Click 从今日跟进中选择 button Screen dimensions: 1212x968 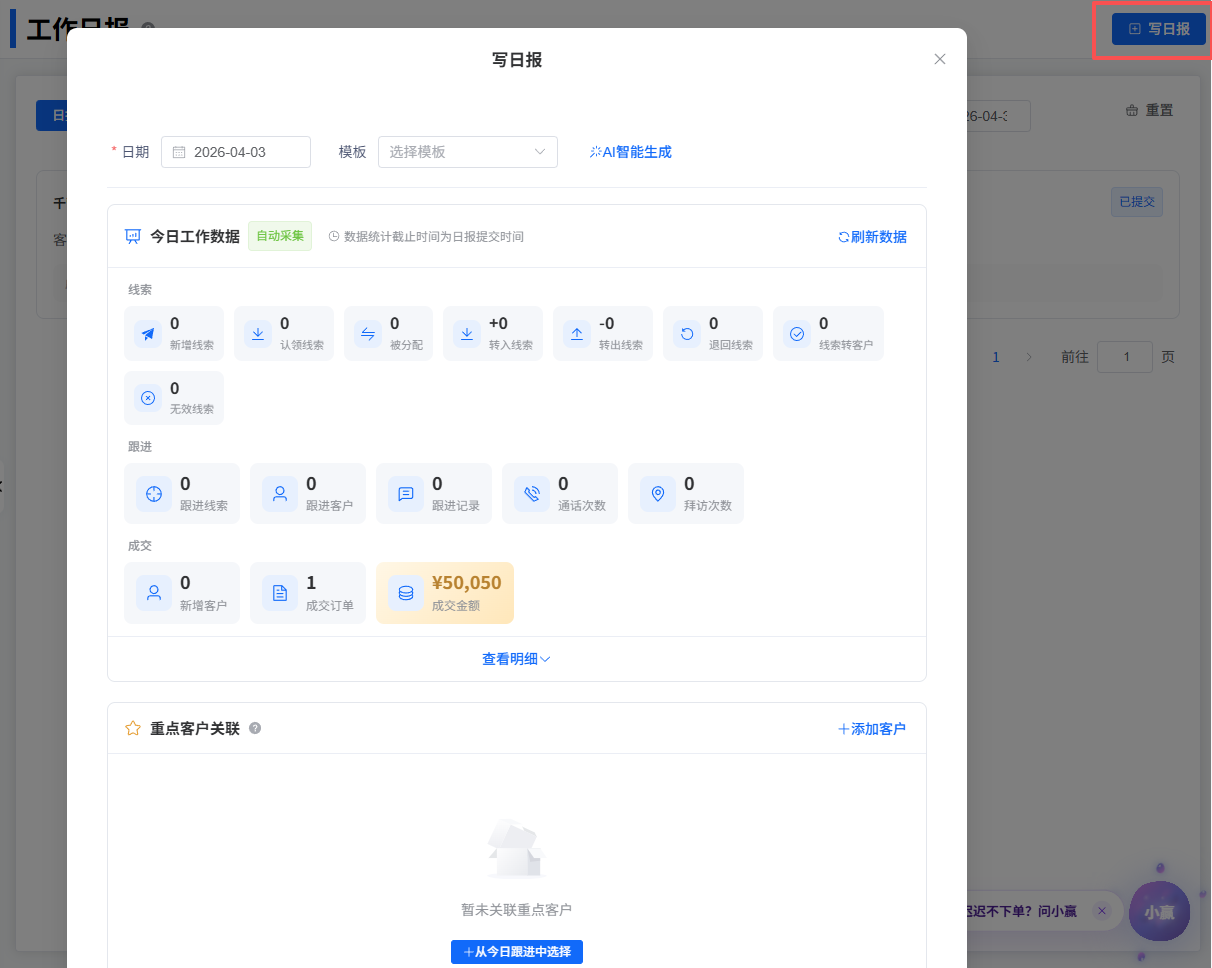point(516,952)
